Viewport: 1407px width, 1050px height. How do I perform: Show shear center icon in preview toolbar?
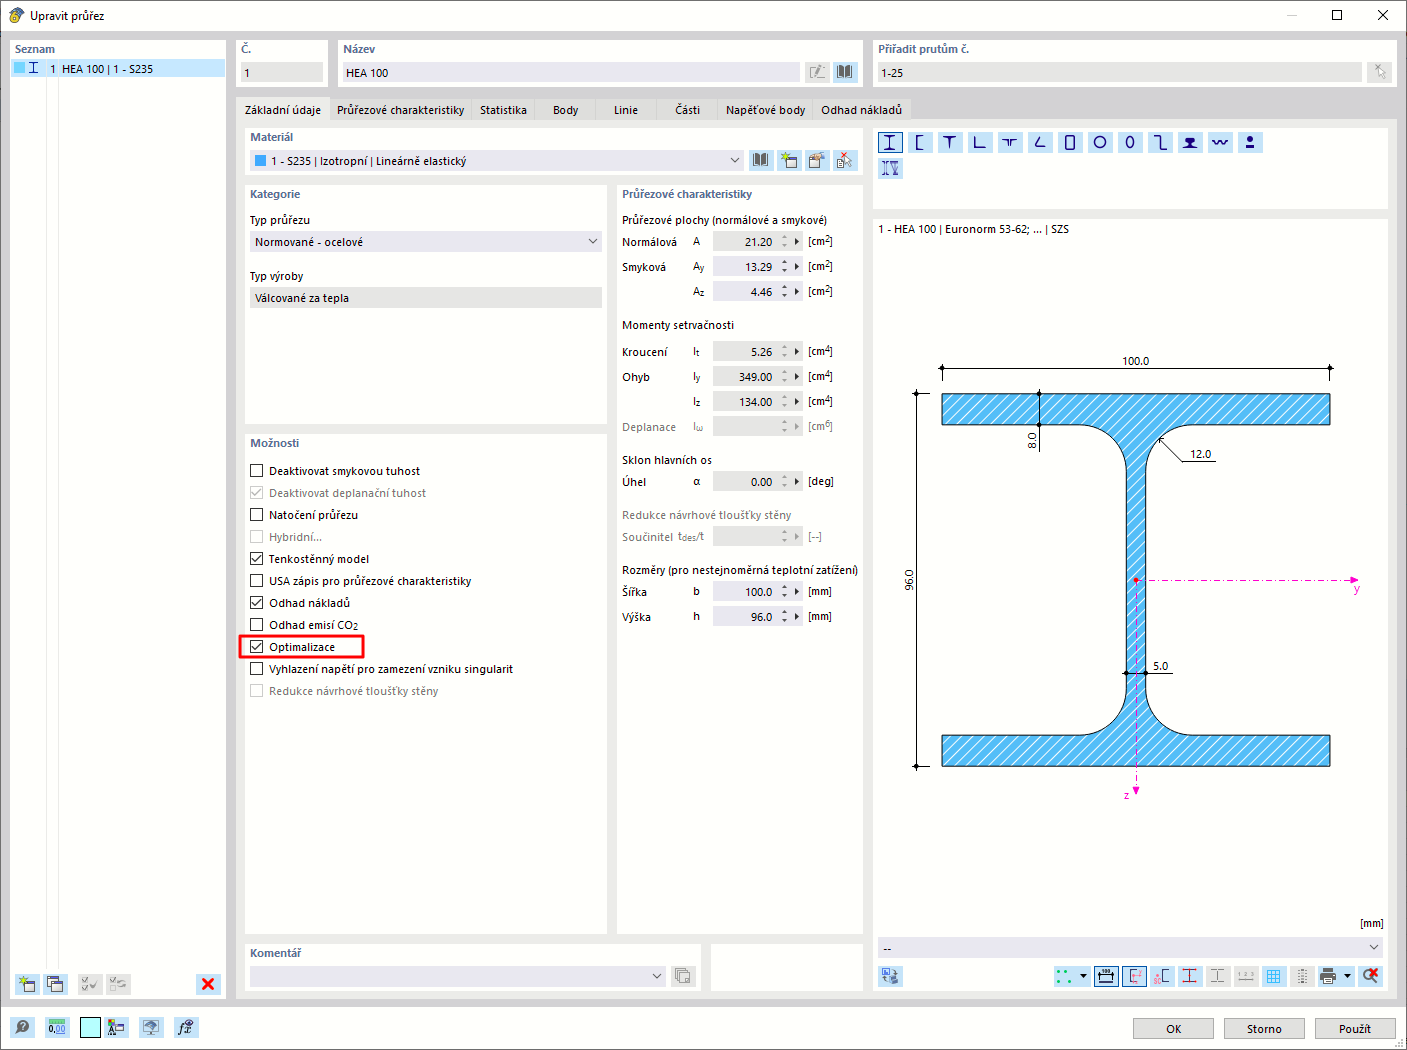tap(1162, 976)
